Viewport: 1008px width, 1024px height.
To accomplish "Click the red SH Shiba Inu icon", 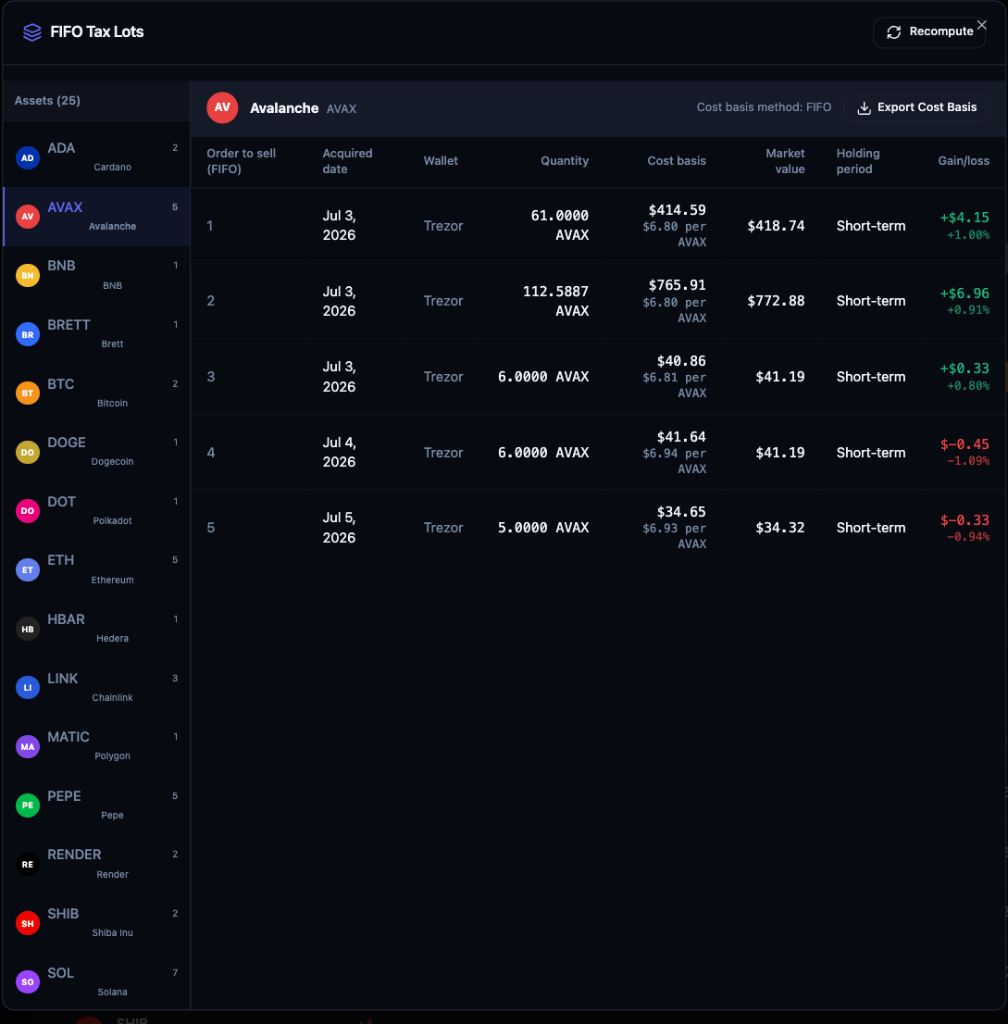I will (x=27, y=923).
